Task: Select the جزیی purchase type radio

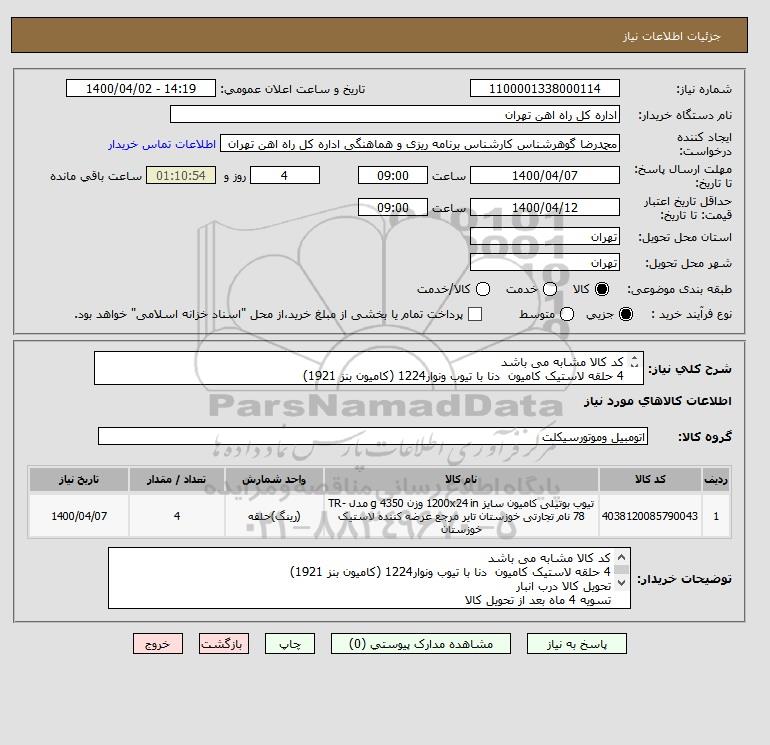Action: pos(626,314)
